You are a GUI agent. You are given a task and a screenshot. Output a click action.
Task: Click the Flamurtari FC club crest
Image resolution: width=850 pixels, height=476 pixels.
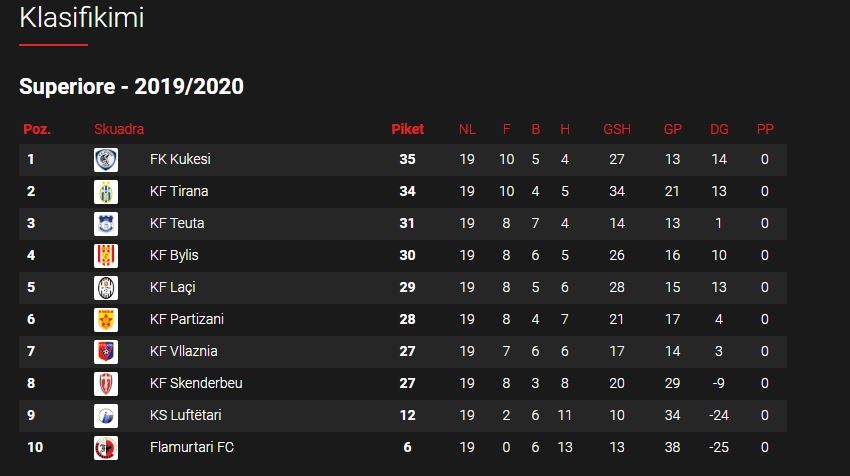click(x=106, y=447)
